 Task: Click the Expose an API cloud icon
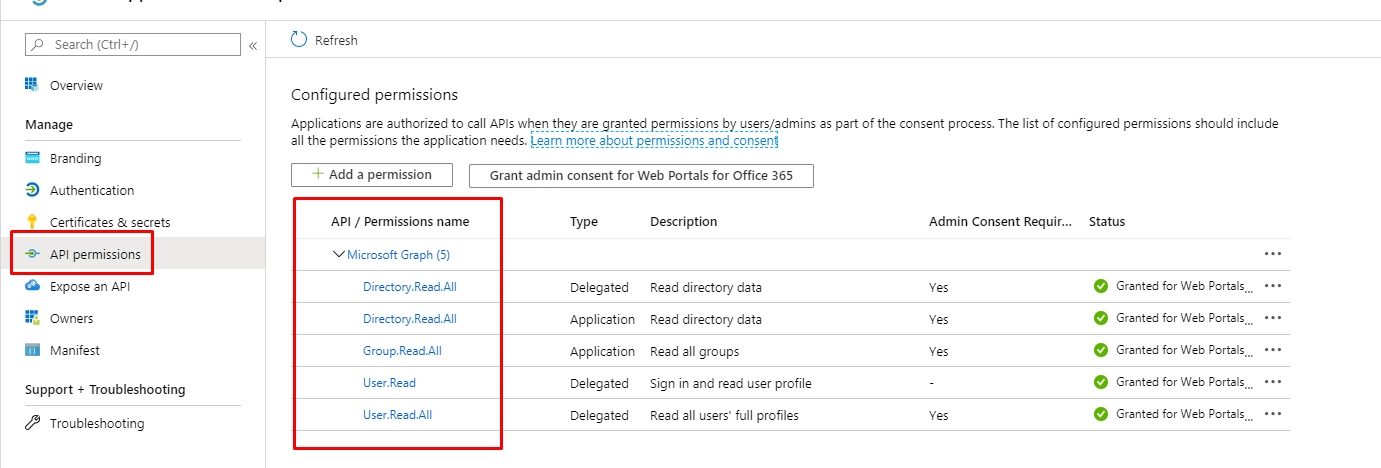pos(32,286)
